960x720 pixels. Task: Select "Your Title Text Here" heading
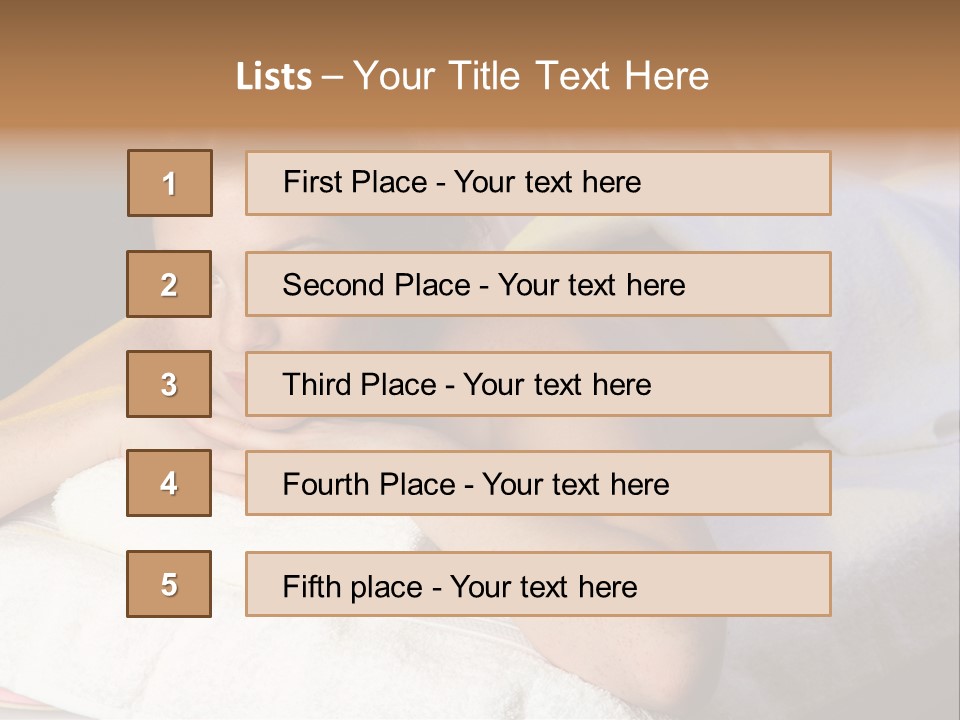[531, 76]
